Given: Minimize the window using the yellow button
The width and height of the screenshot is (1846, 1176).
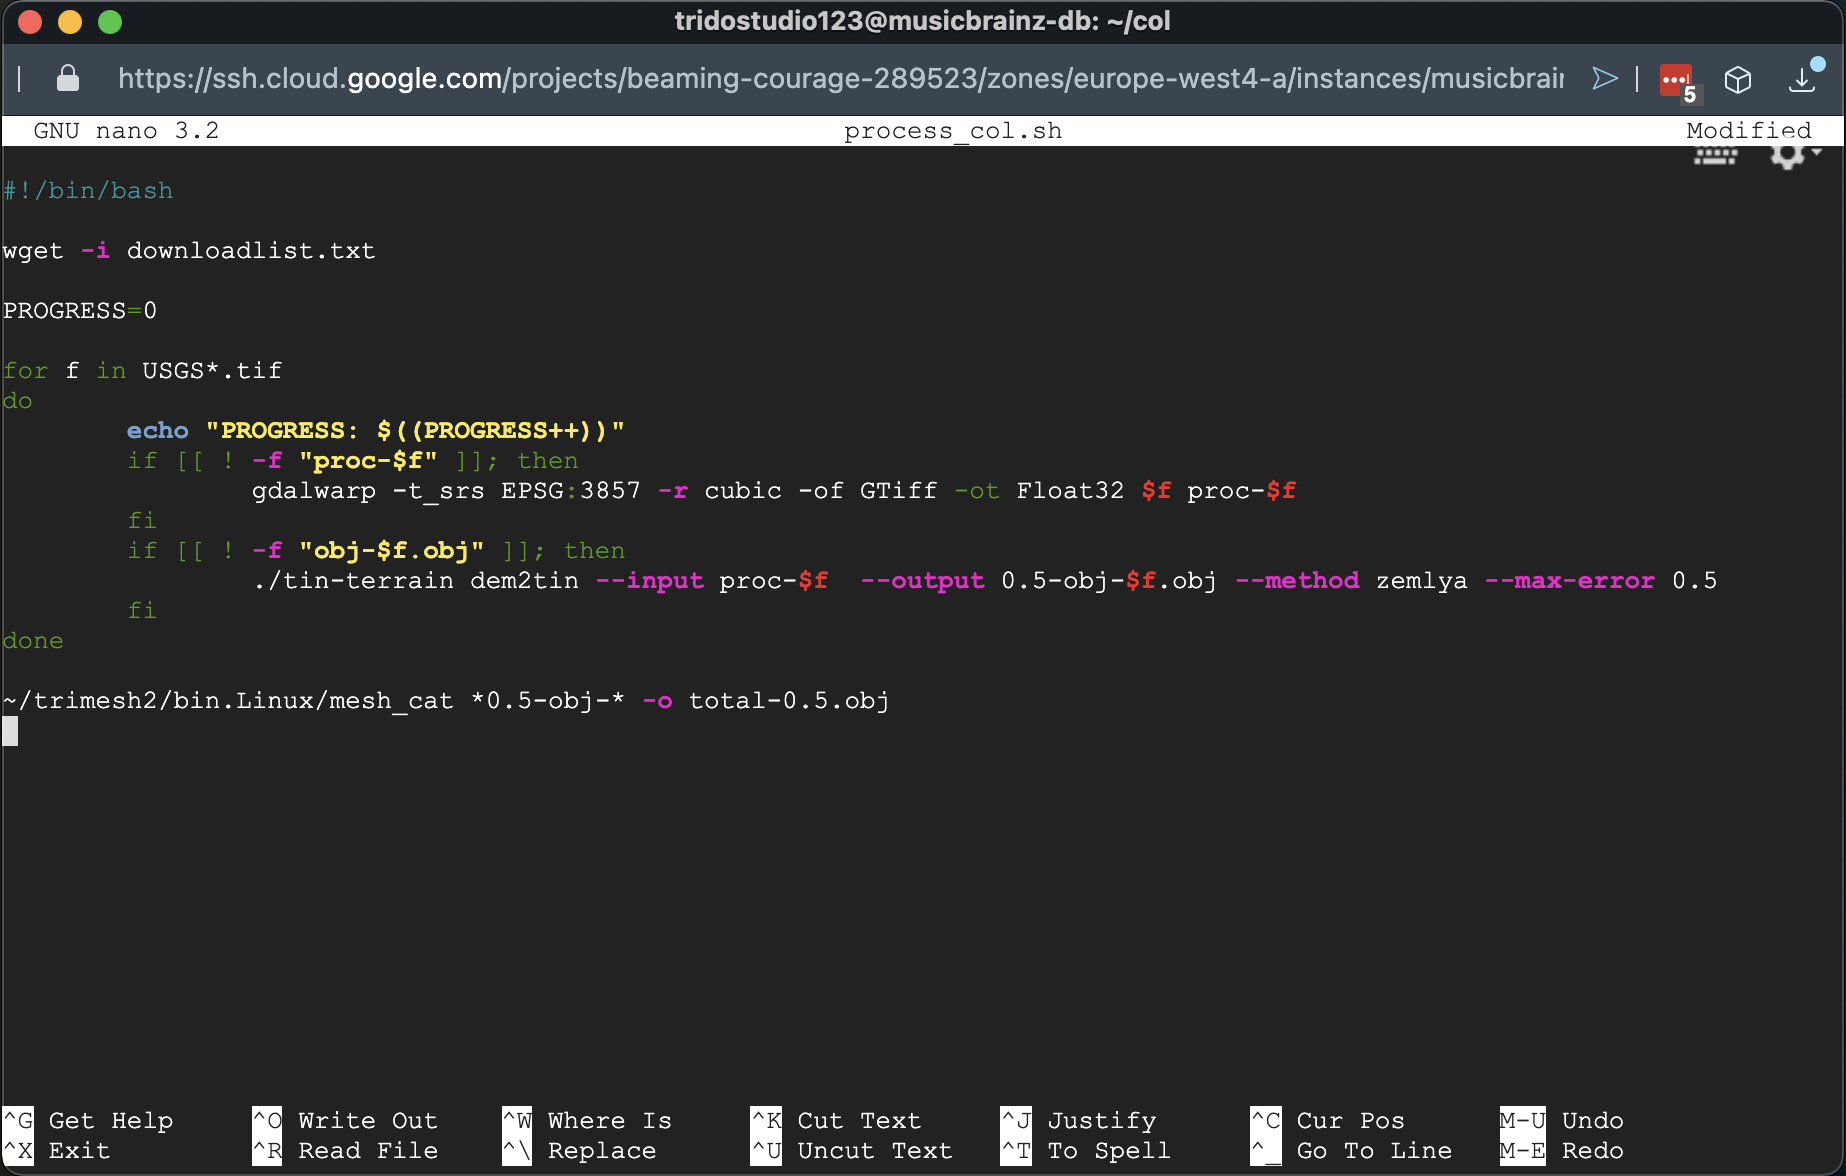Looking at the screenshot, I should pyautogui.click(x=70, y=21).
